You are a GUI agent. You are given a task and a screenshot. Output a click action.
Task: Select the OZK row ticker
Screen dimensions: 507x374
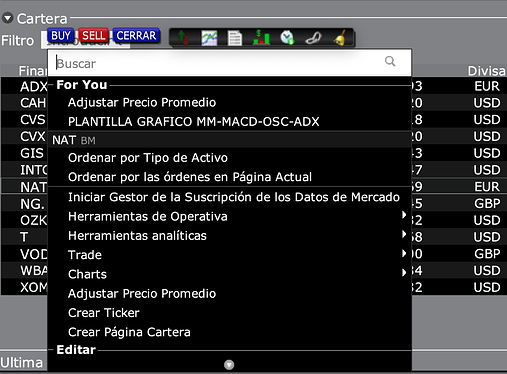pos(33,220)
